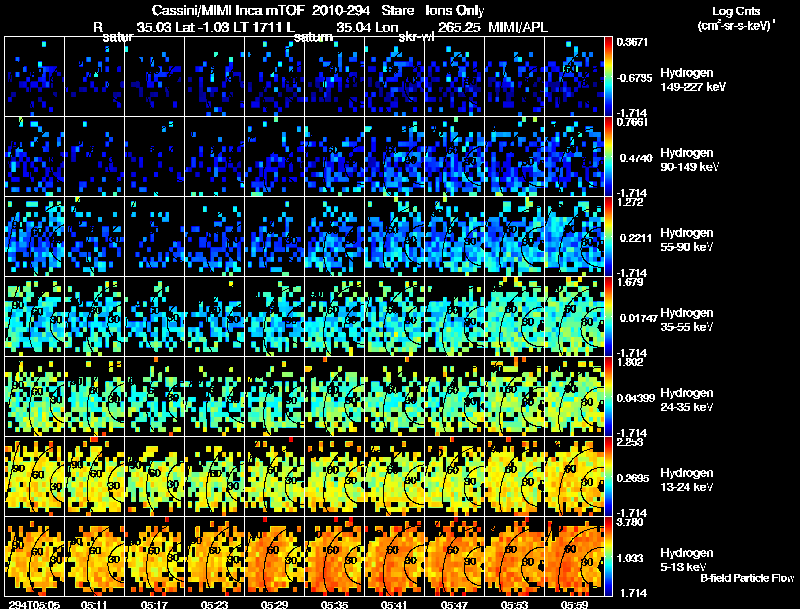Click the colorbar value '1.033'
The height and width of the screenshot is (609, 800).
click(632, 559)
